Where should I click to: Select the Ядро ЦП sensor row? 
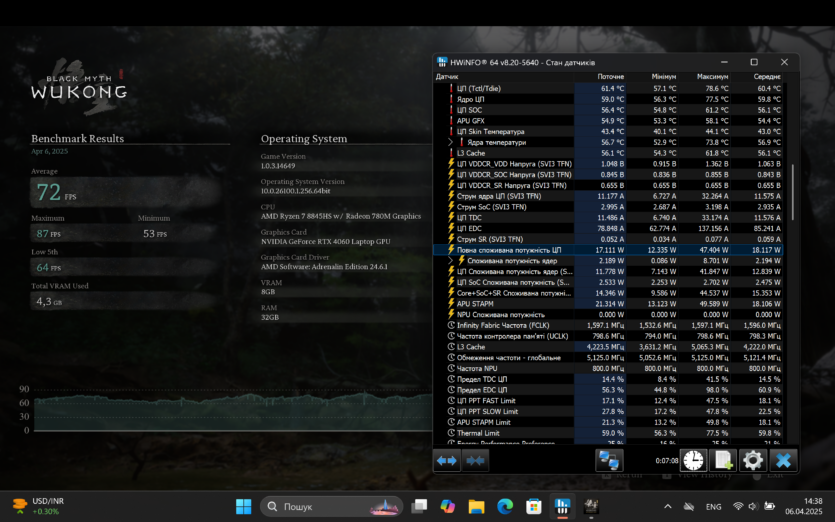pyautogui.click(x=608, y=99)
